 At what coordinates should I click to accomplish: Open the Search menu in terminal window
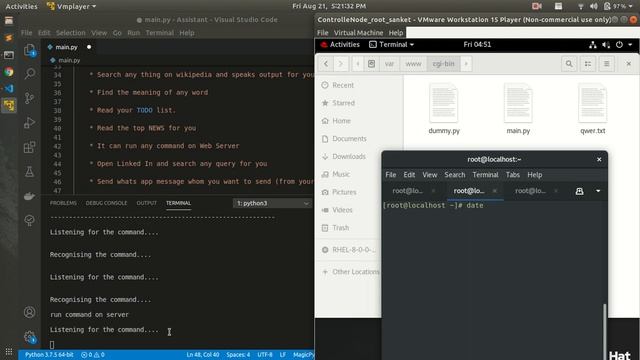[x=455, y=175]
